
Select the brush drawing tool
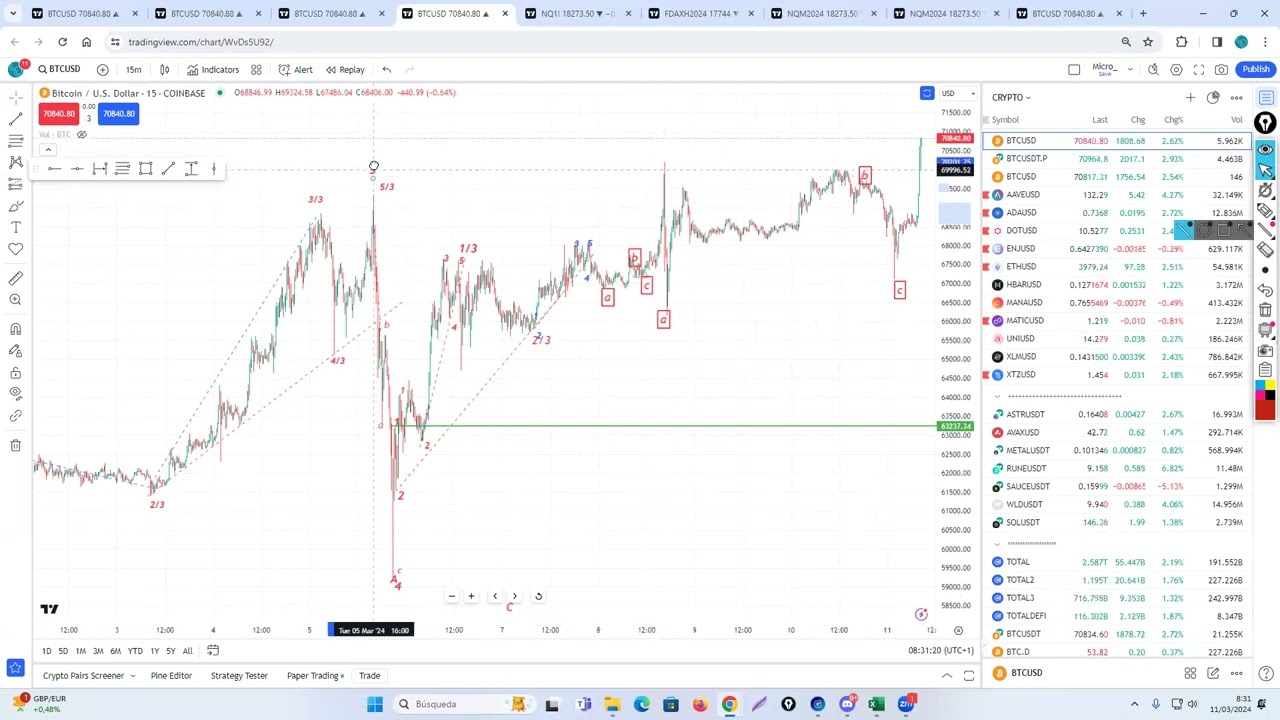point(15,206)
